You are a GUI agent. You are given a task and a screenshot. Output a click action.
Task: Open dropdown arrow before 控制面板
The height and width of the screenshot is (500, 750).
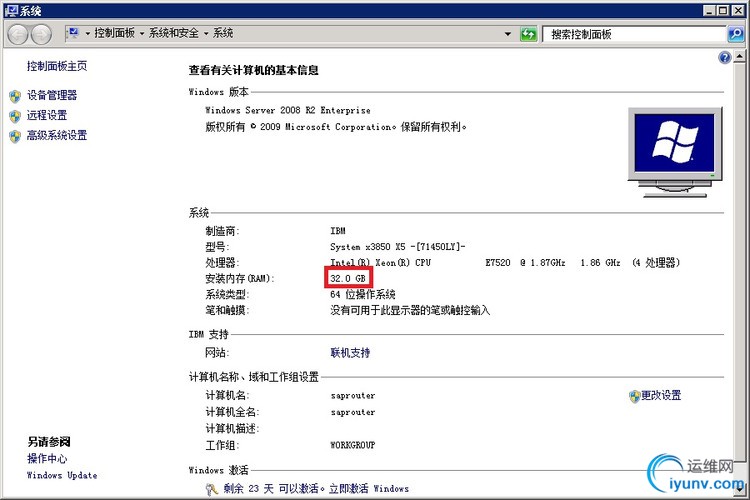88,33
